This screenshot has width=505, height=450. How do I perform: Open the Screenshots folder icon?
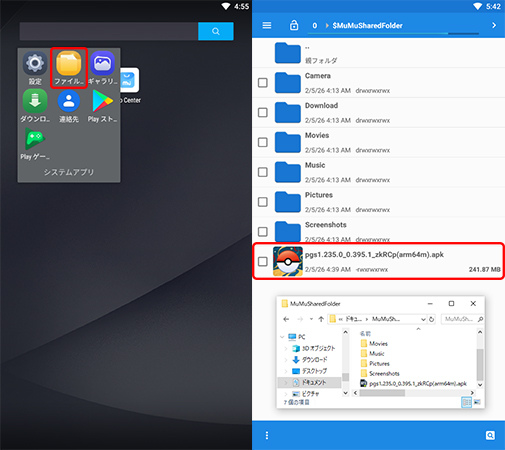pyautogui.click(x=288, y=231)
